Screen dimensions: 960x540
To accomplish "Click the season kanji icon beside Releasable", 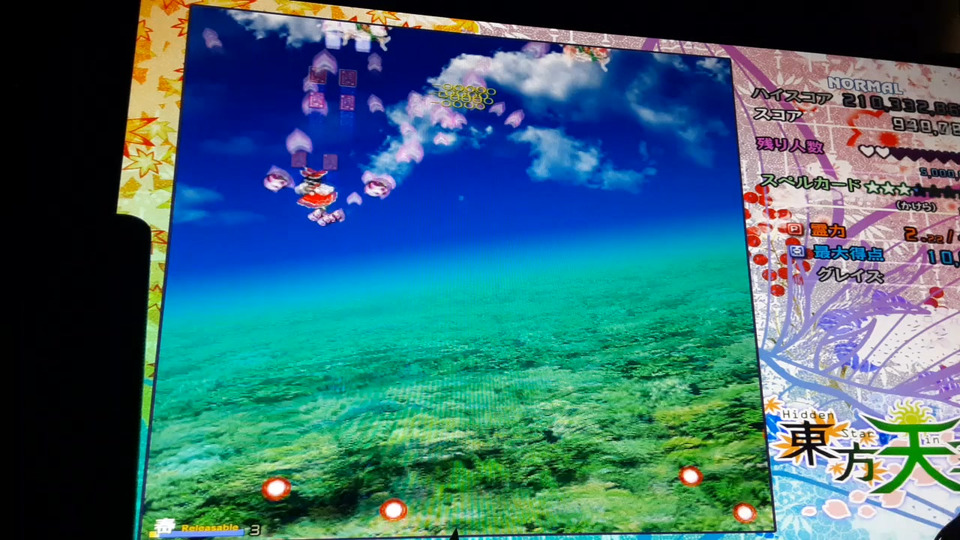I will coord(164,526).
